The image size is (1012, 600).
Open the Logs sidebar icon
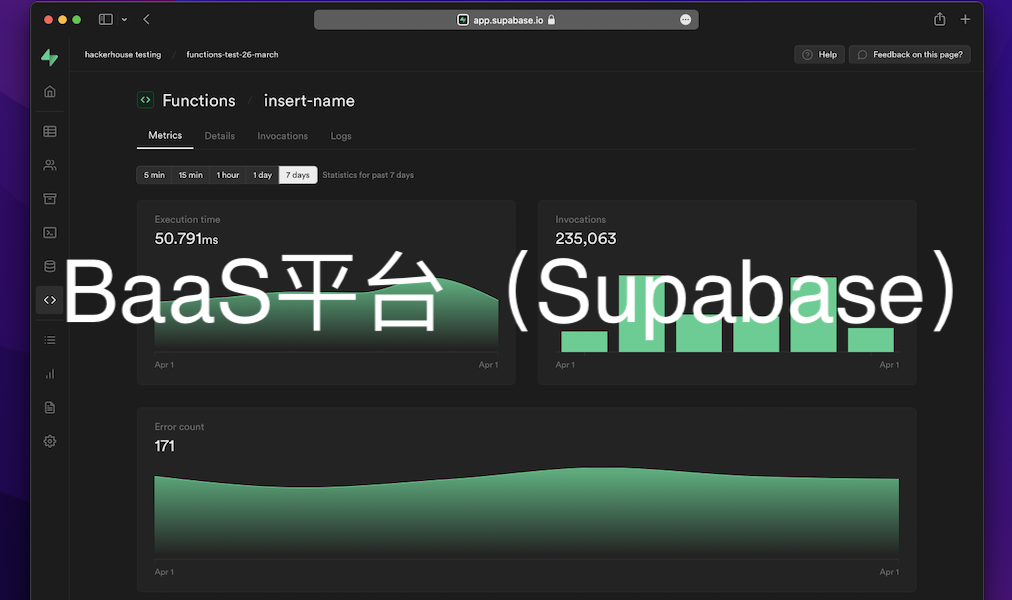49,339
